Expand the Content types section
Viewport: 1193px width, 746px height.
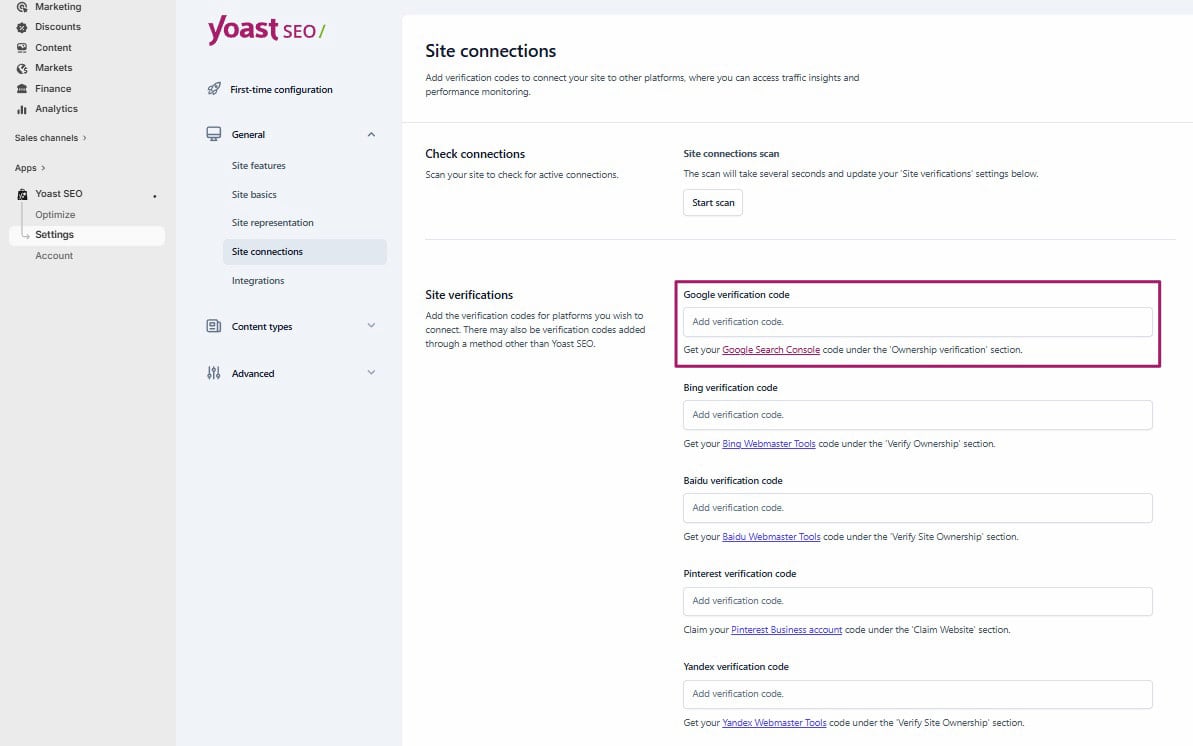pos(371,326)
